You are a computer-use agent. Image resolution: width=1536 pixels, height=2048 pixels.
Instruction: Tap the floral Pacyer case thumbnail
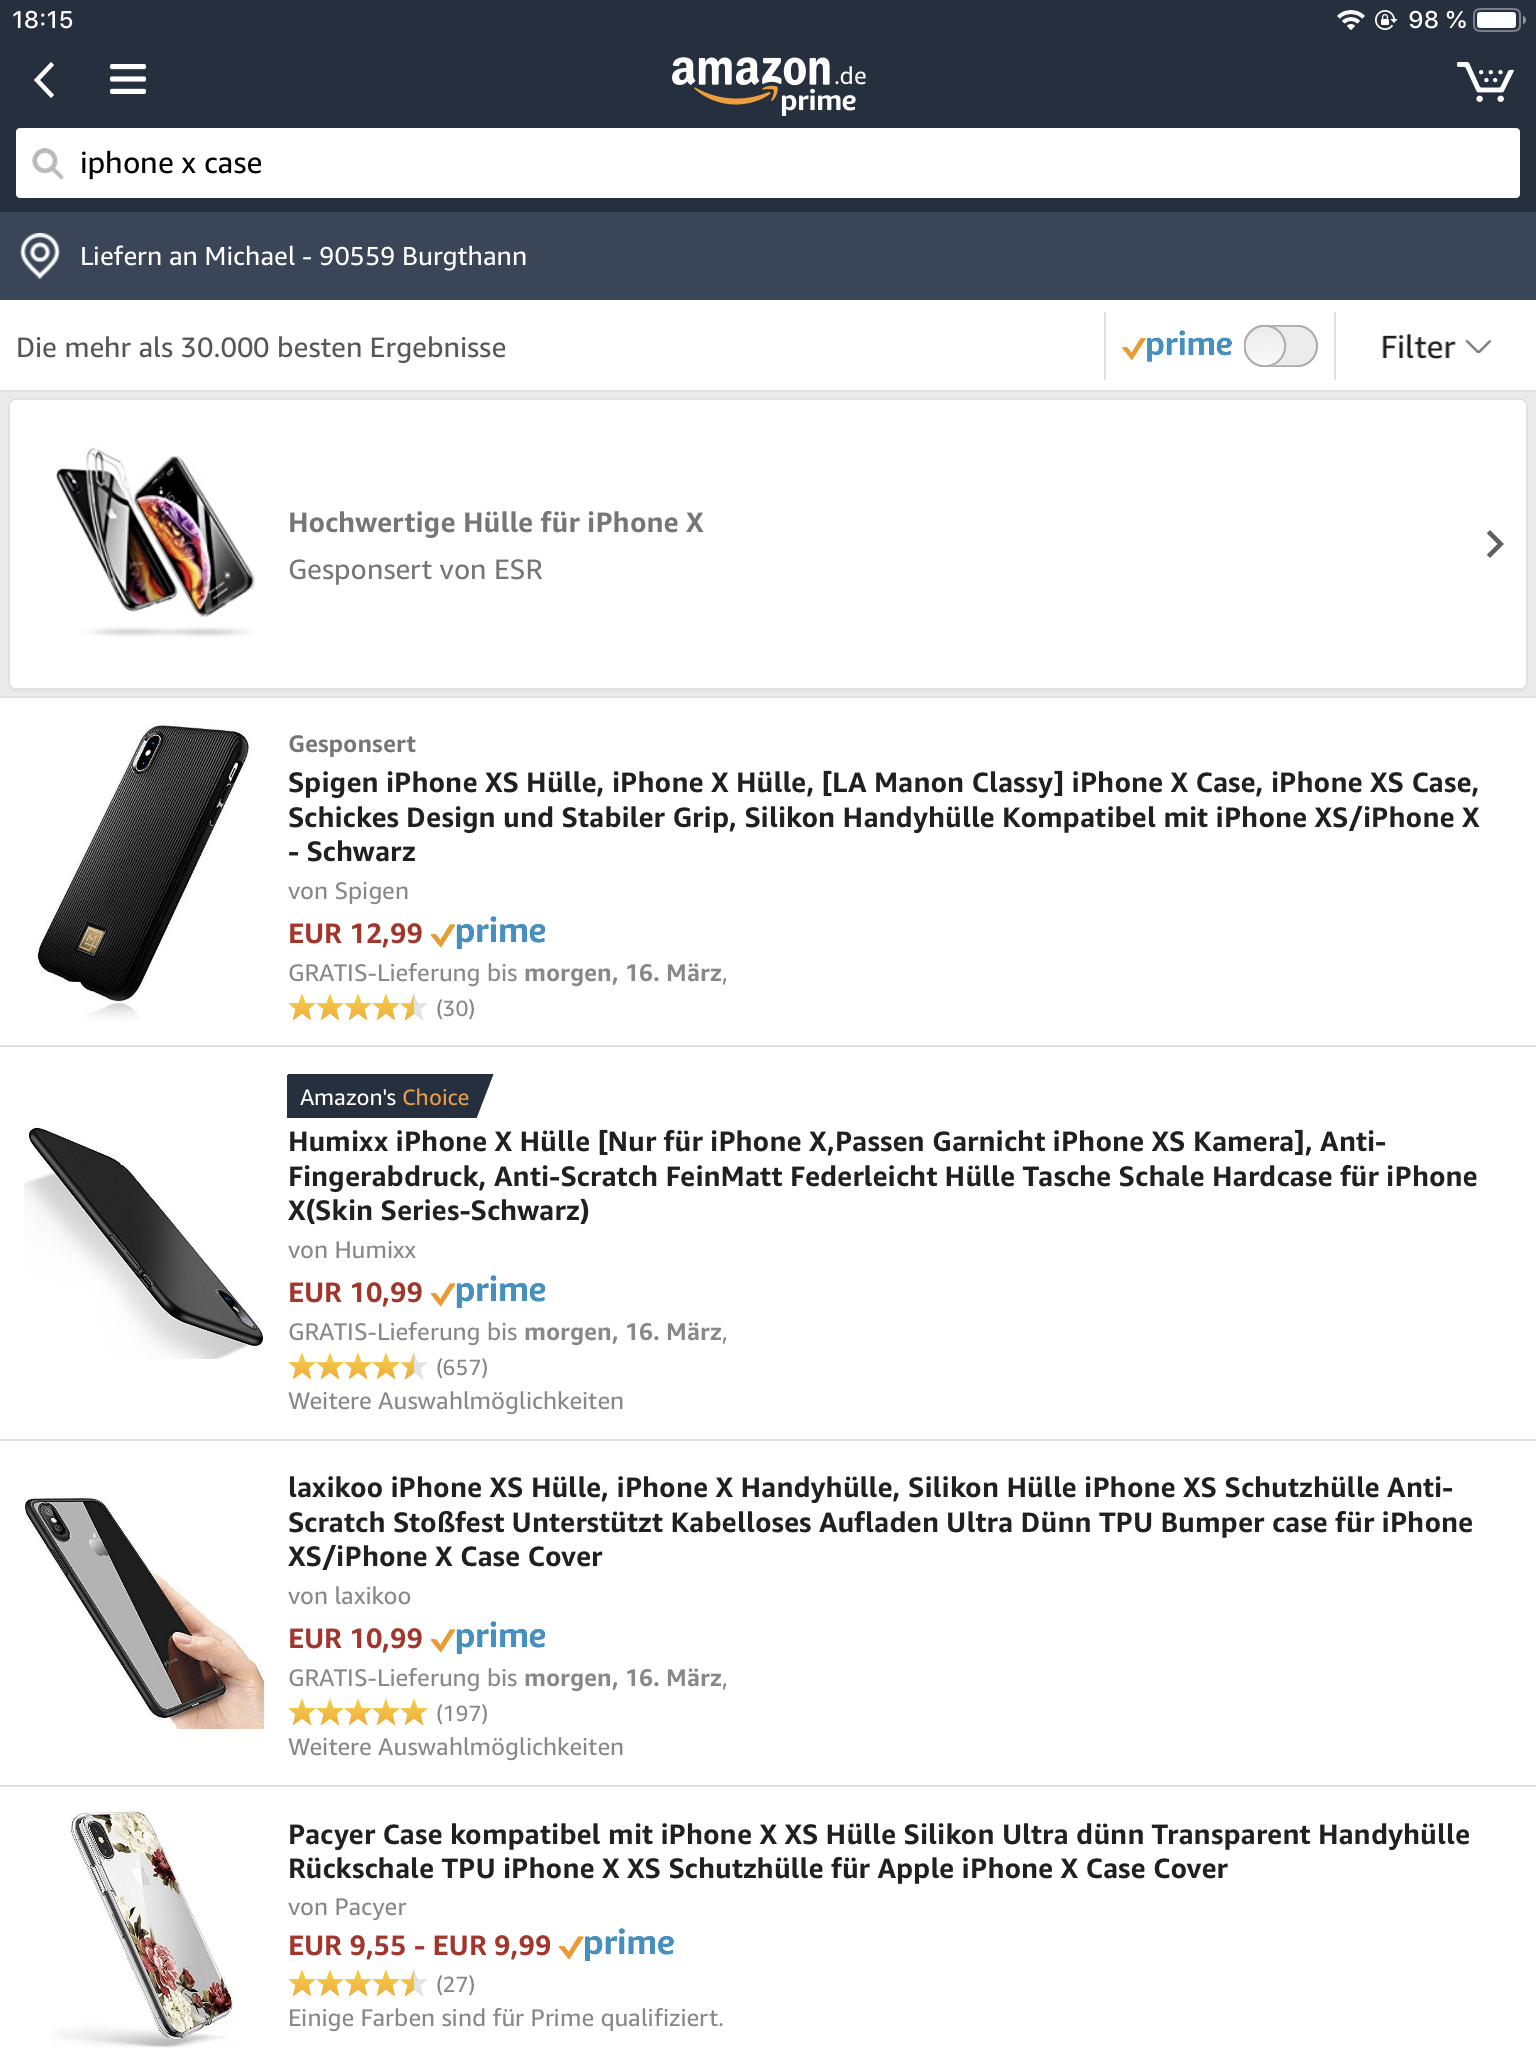coord(150,1926)
